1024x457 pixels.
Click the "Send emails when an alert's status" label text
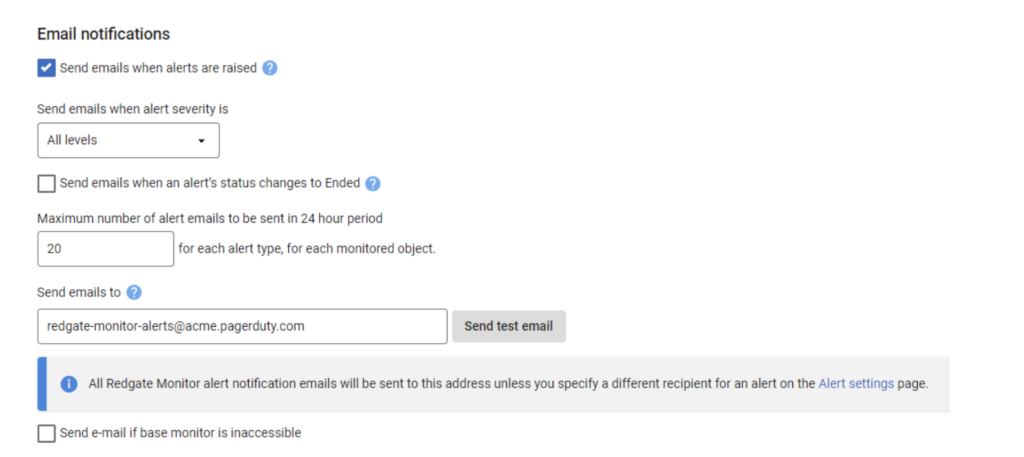pyautogui.click(x=209, y=183)
